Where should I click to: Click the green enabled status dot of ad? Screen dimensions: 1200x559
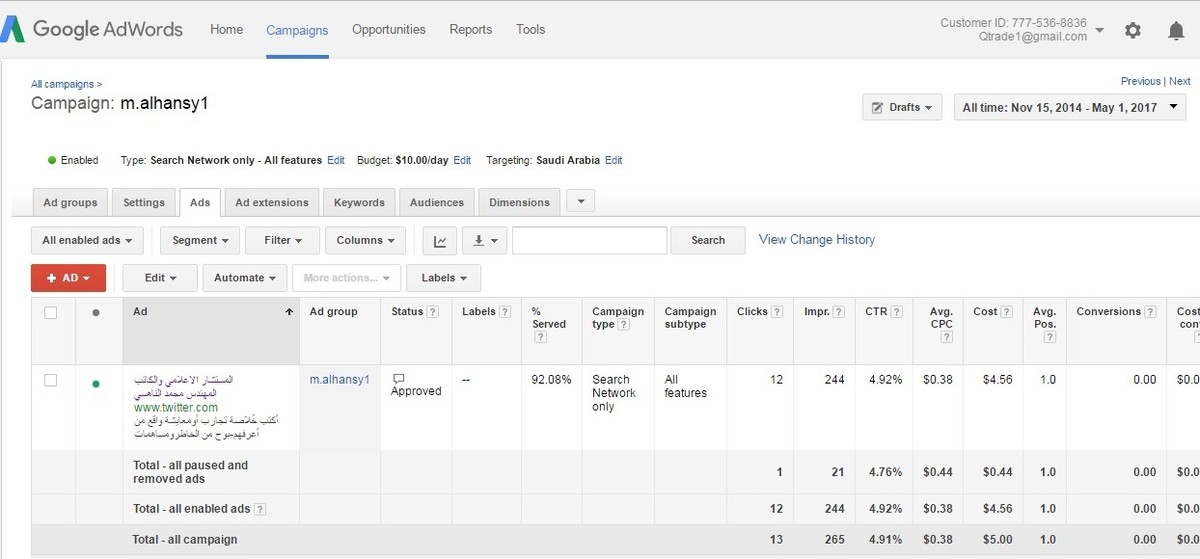point(96,382)
